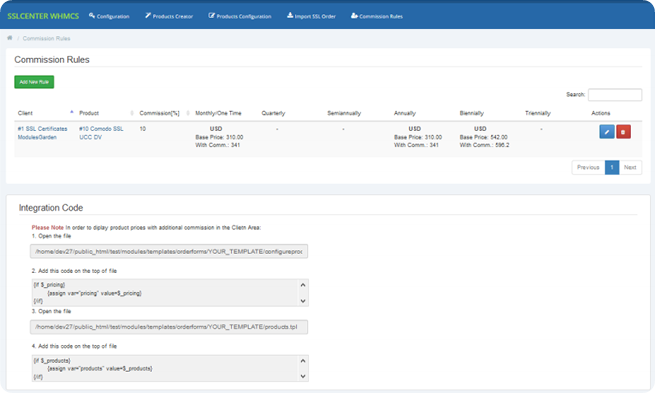Click the Semiannually column header
This screenshot has width=655, height=393.
click(344, 113)
